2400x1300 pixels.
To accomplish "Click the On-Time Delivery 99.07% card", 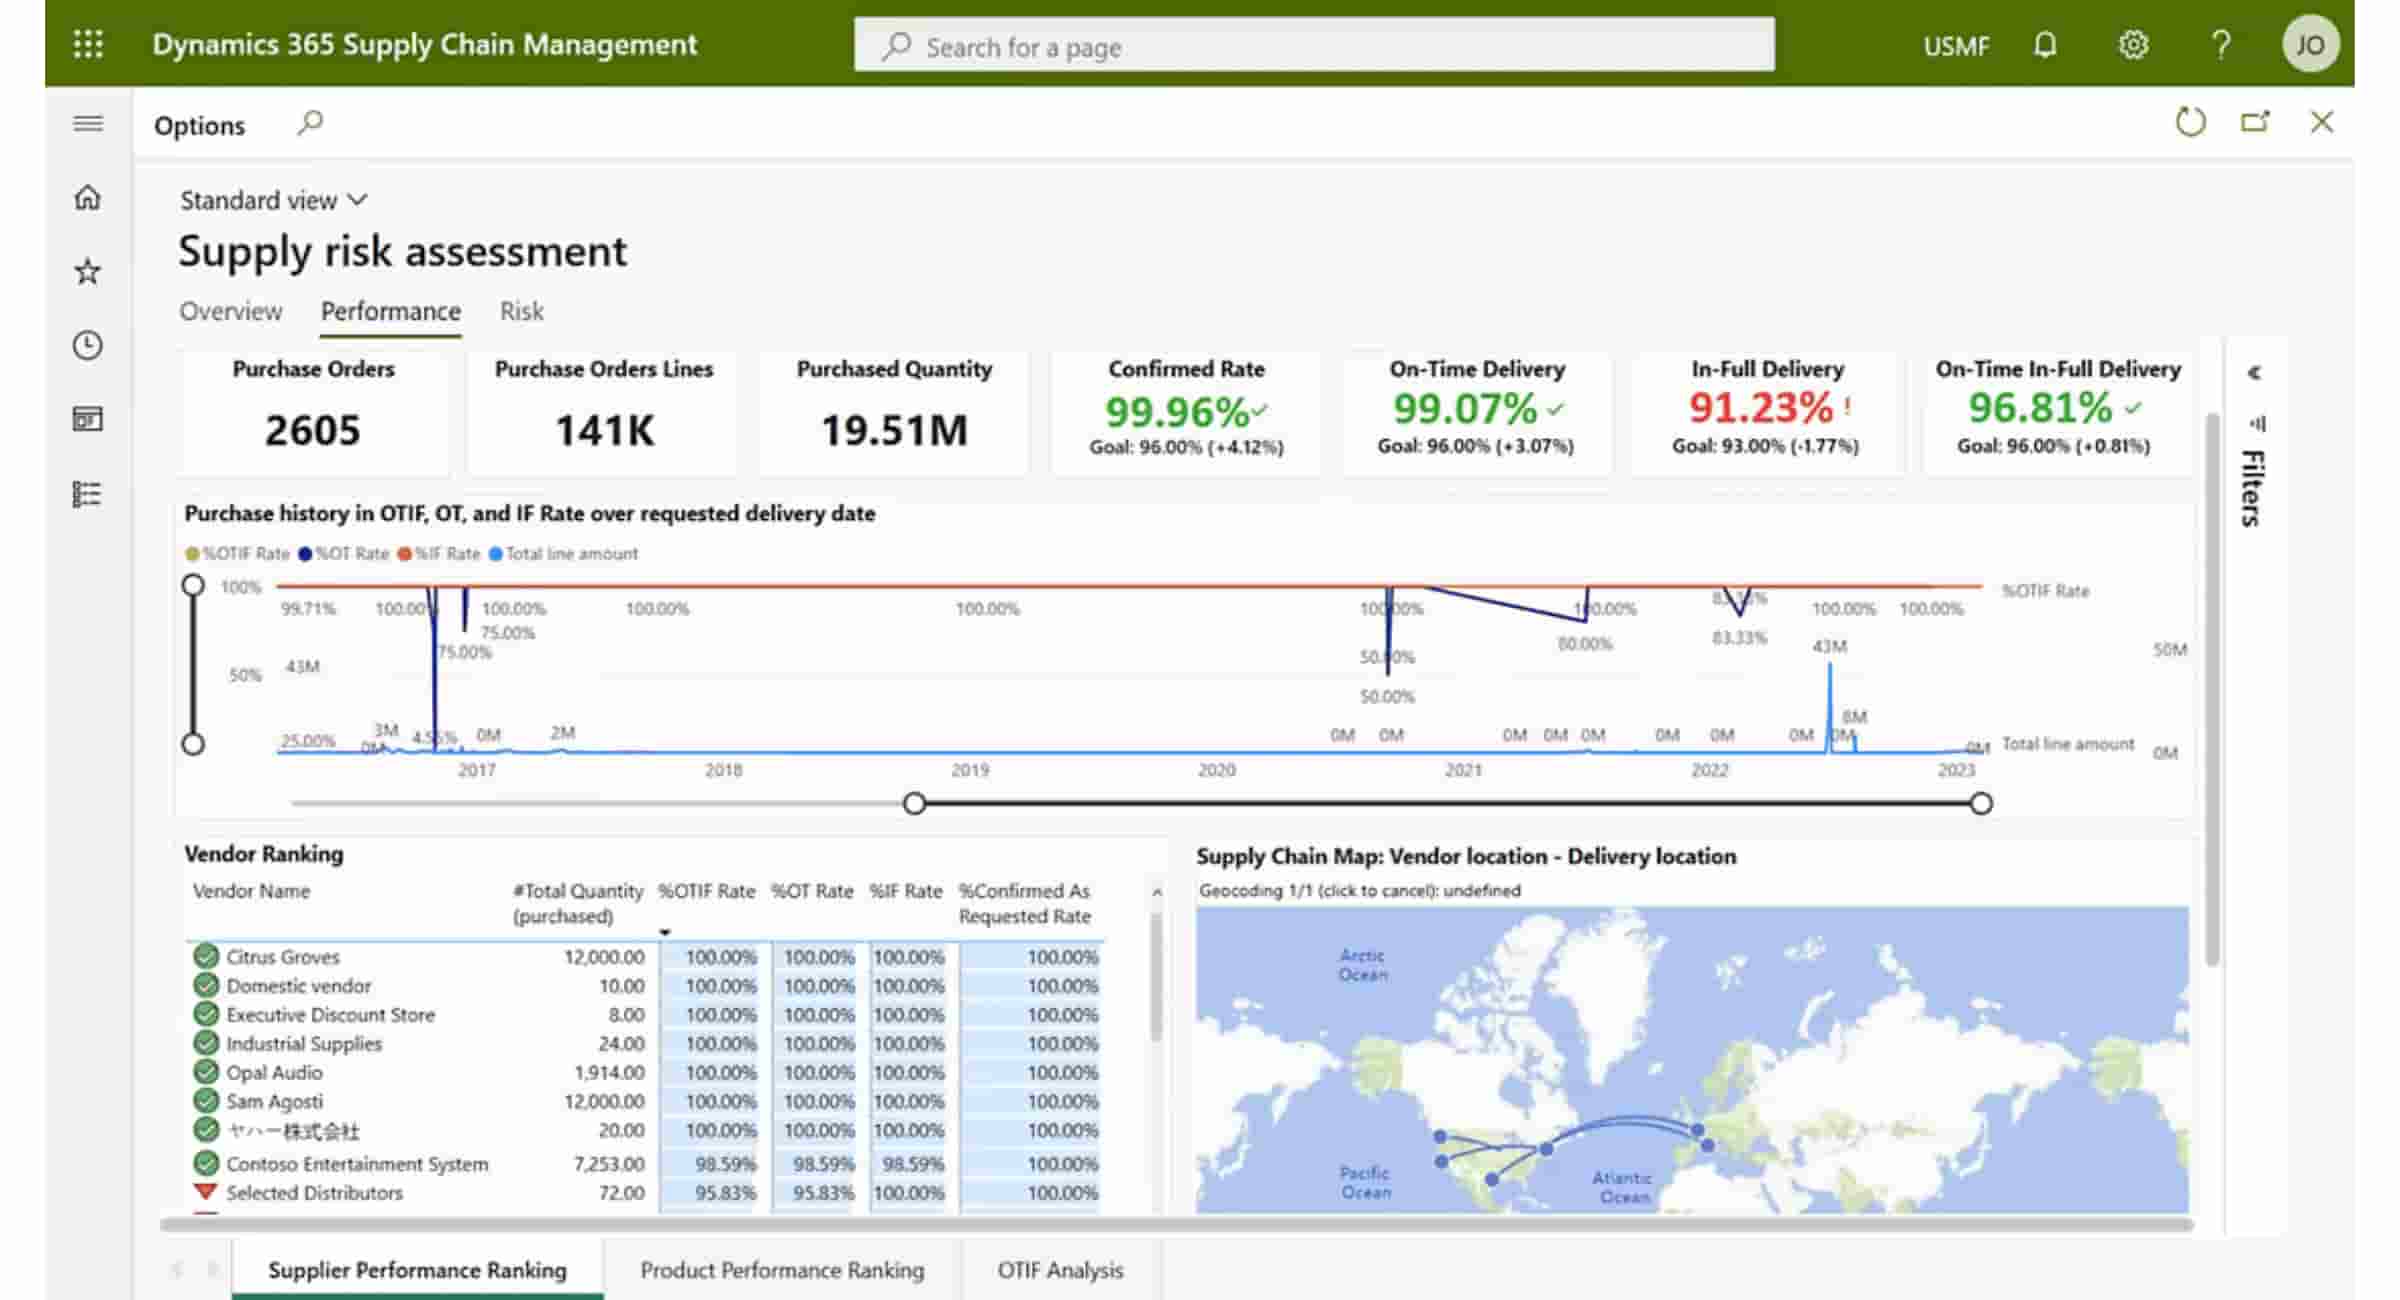I will 1476,412.
